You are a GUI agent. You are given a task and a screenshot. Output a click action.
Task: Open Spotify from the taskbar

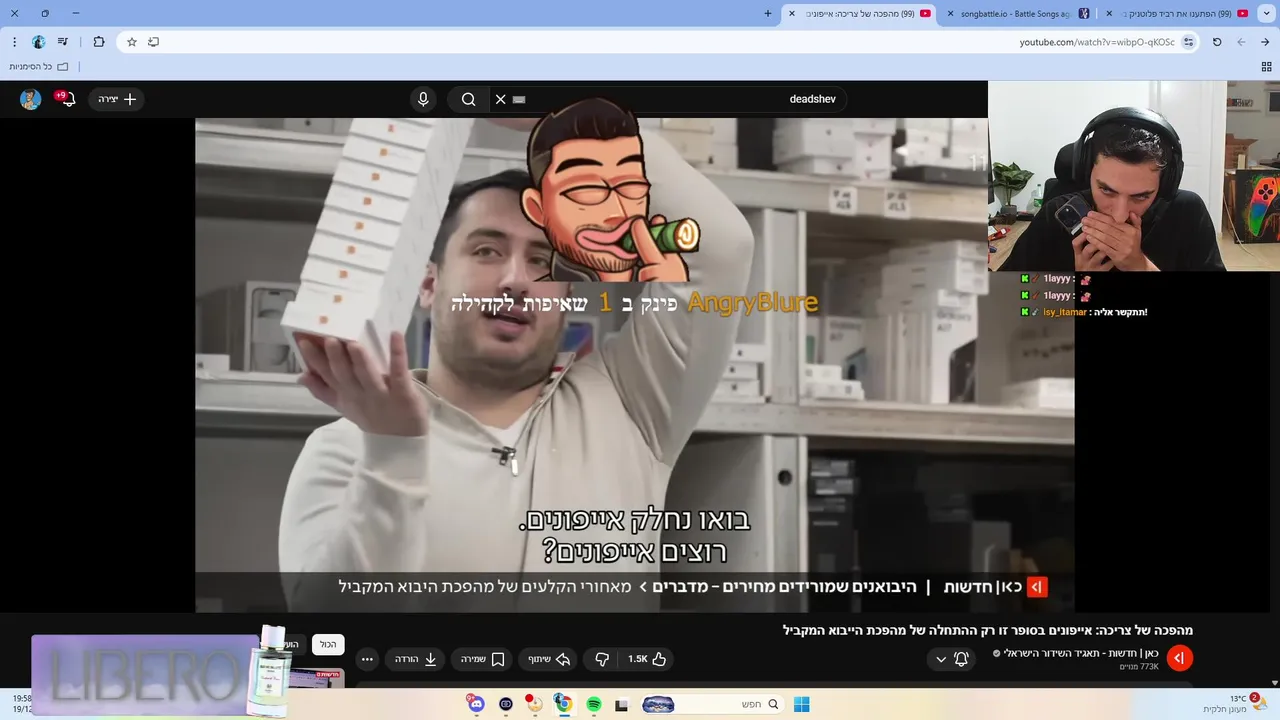point(593,705)
